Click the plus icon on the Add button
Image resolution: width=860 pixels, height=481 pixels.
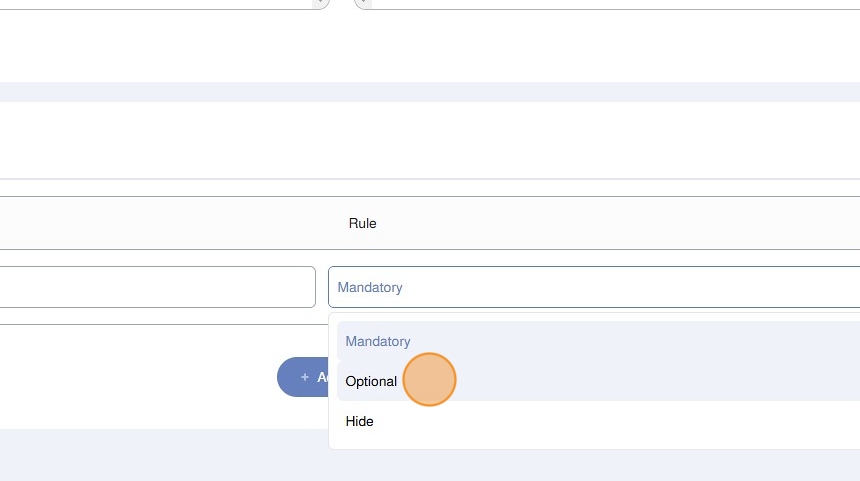305,377
